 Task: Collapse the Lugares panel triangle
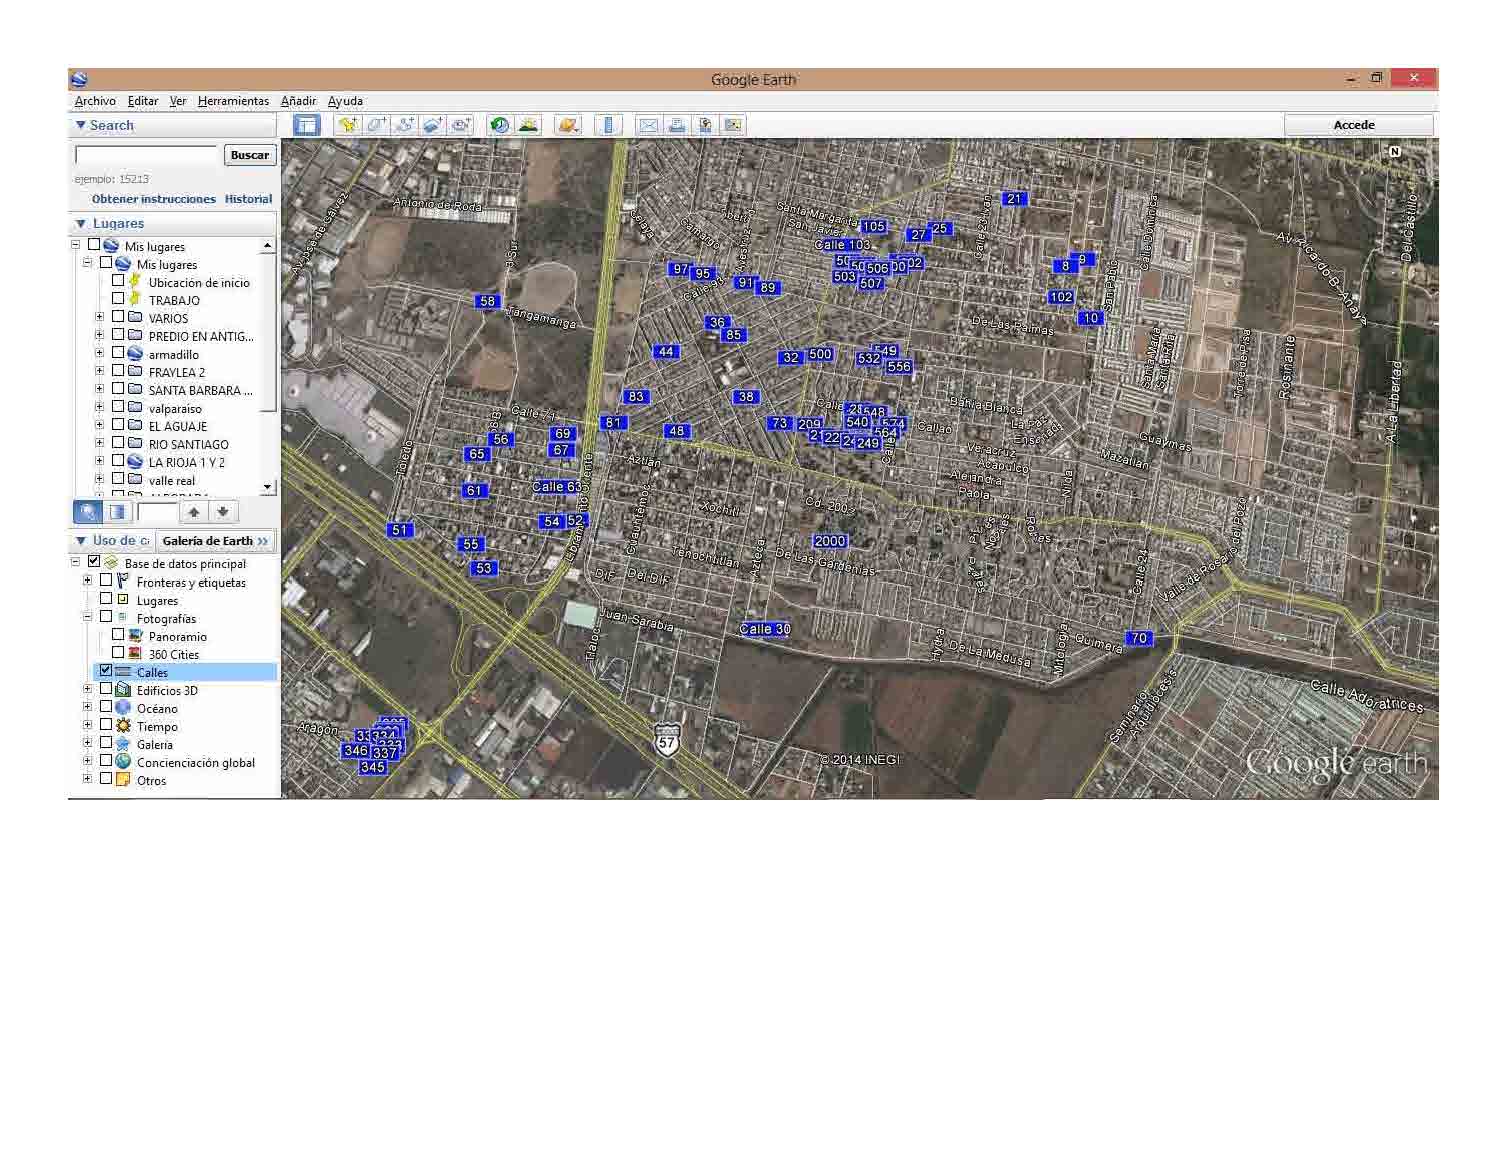point(80,223)
